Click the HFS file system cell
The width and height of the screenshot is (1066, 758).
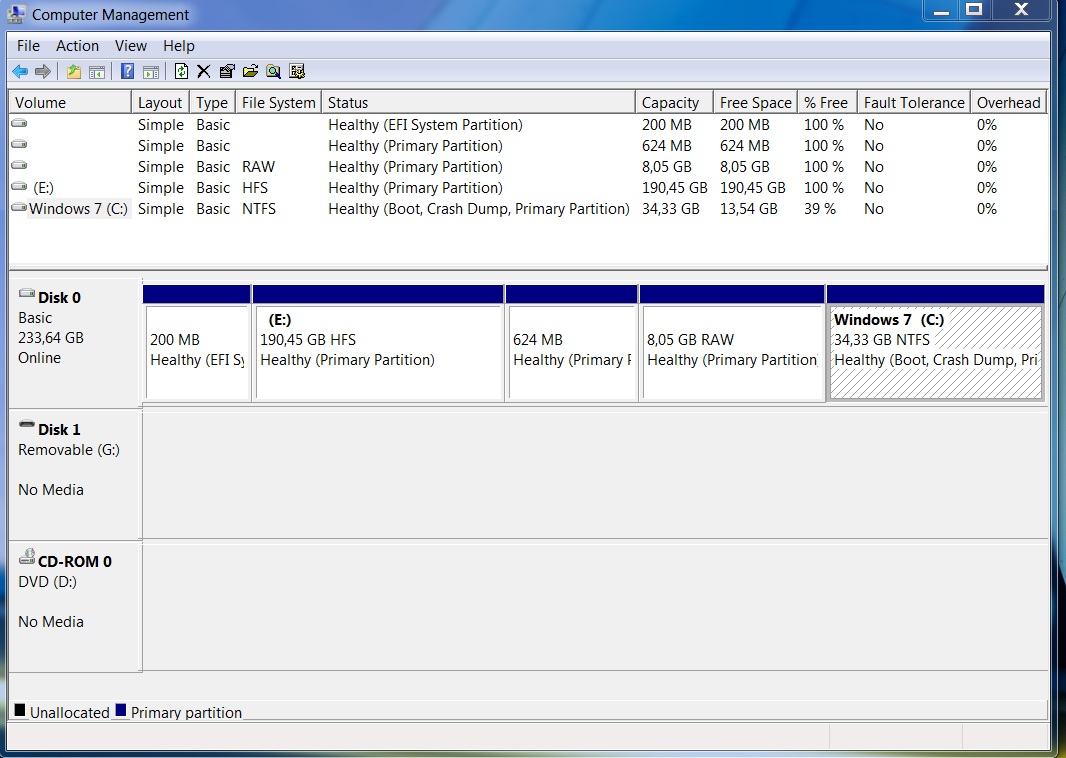(x=255, y=188)
